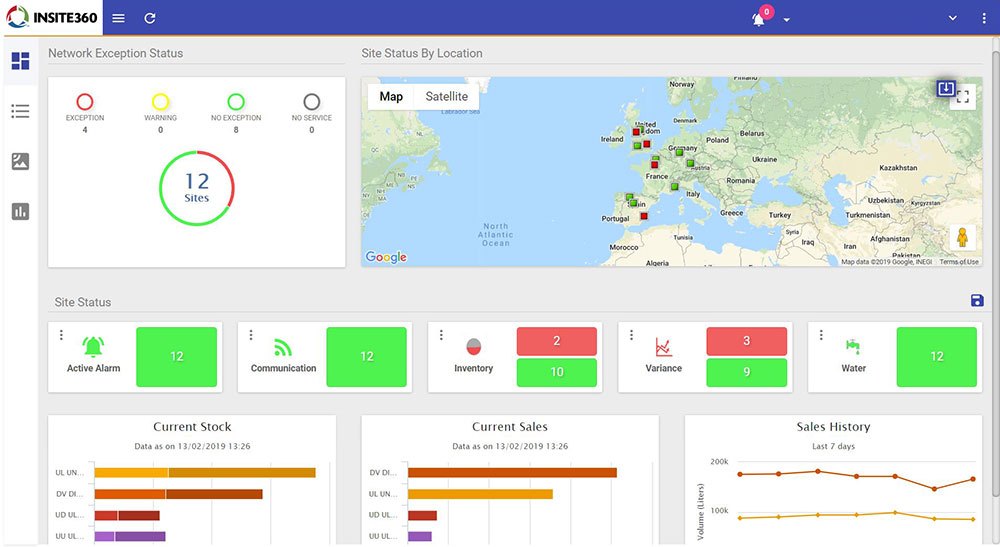Click the Street View pegman icon
Viewport: 1000px width, 547px height.
tap(962, 237)
